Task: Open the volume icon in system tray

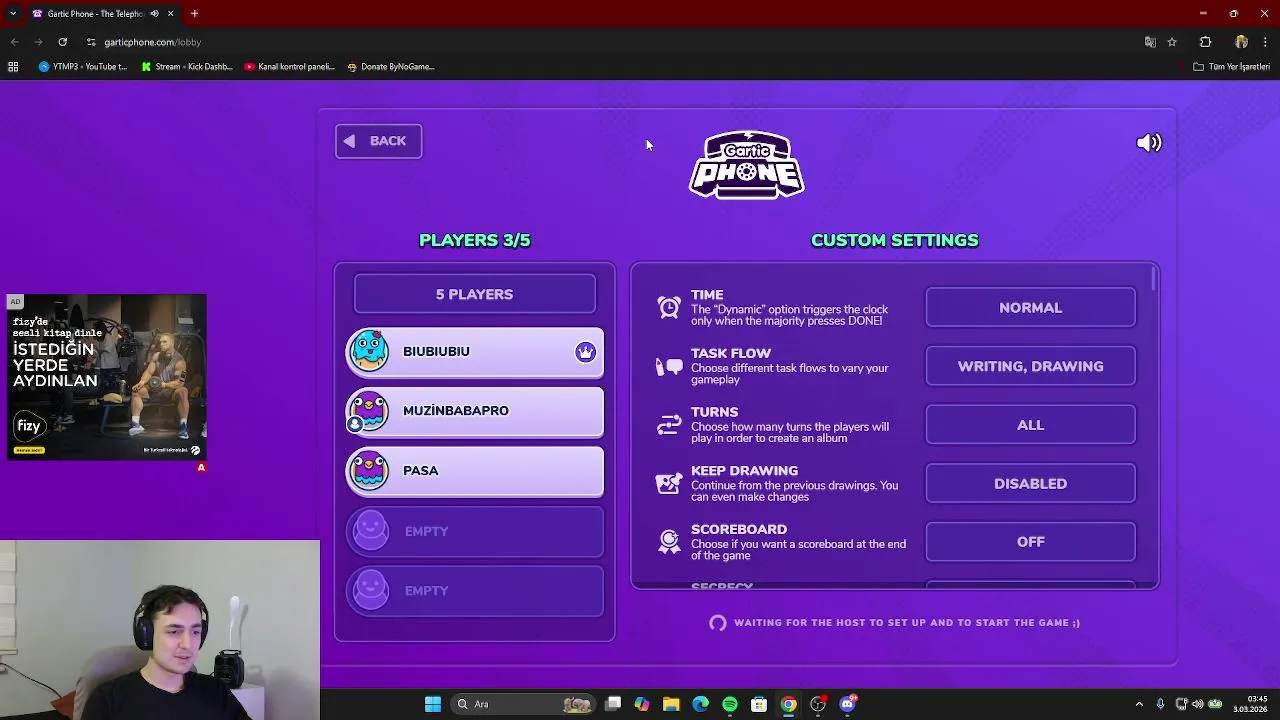Action: click(x=1198, y=704)
